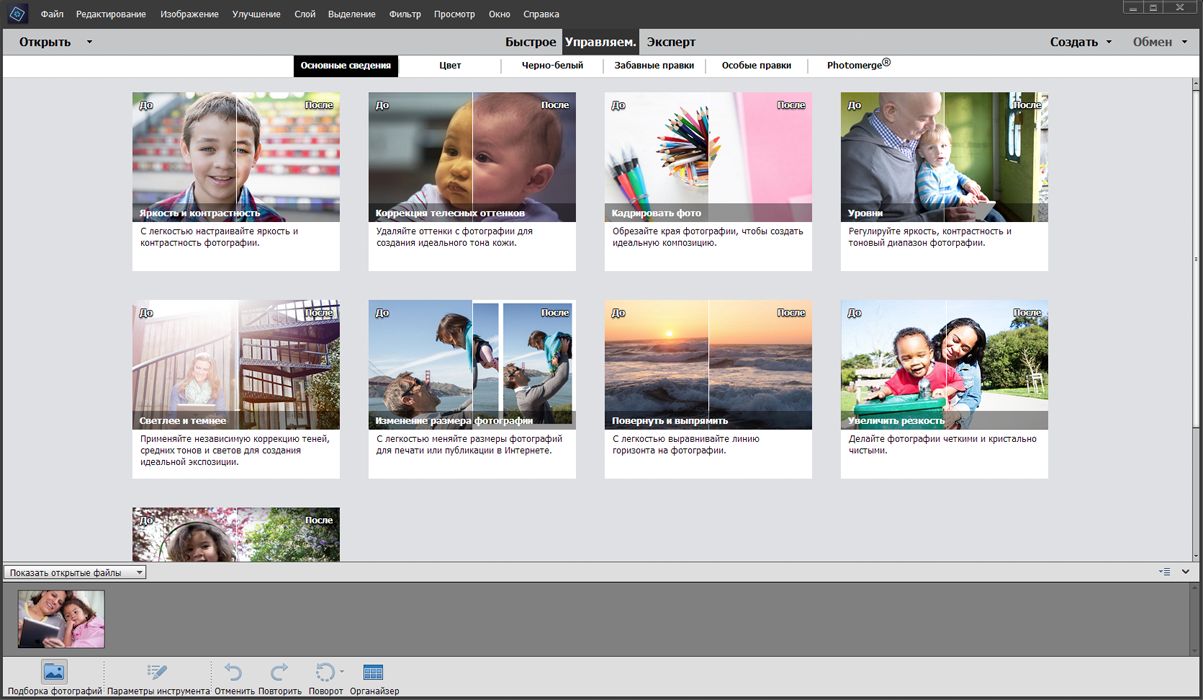The width and height of the screenshot is (1203, 700).
Task: Expand the arrow next to Поворот
Action: pos(342,672)
